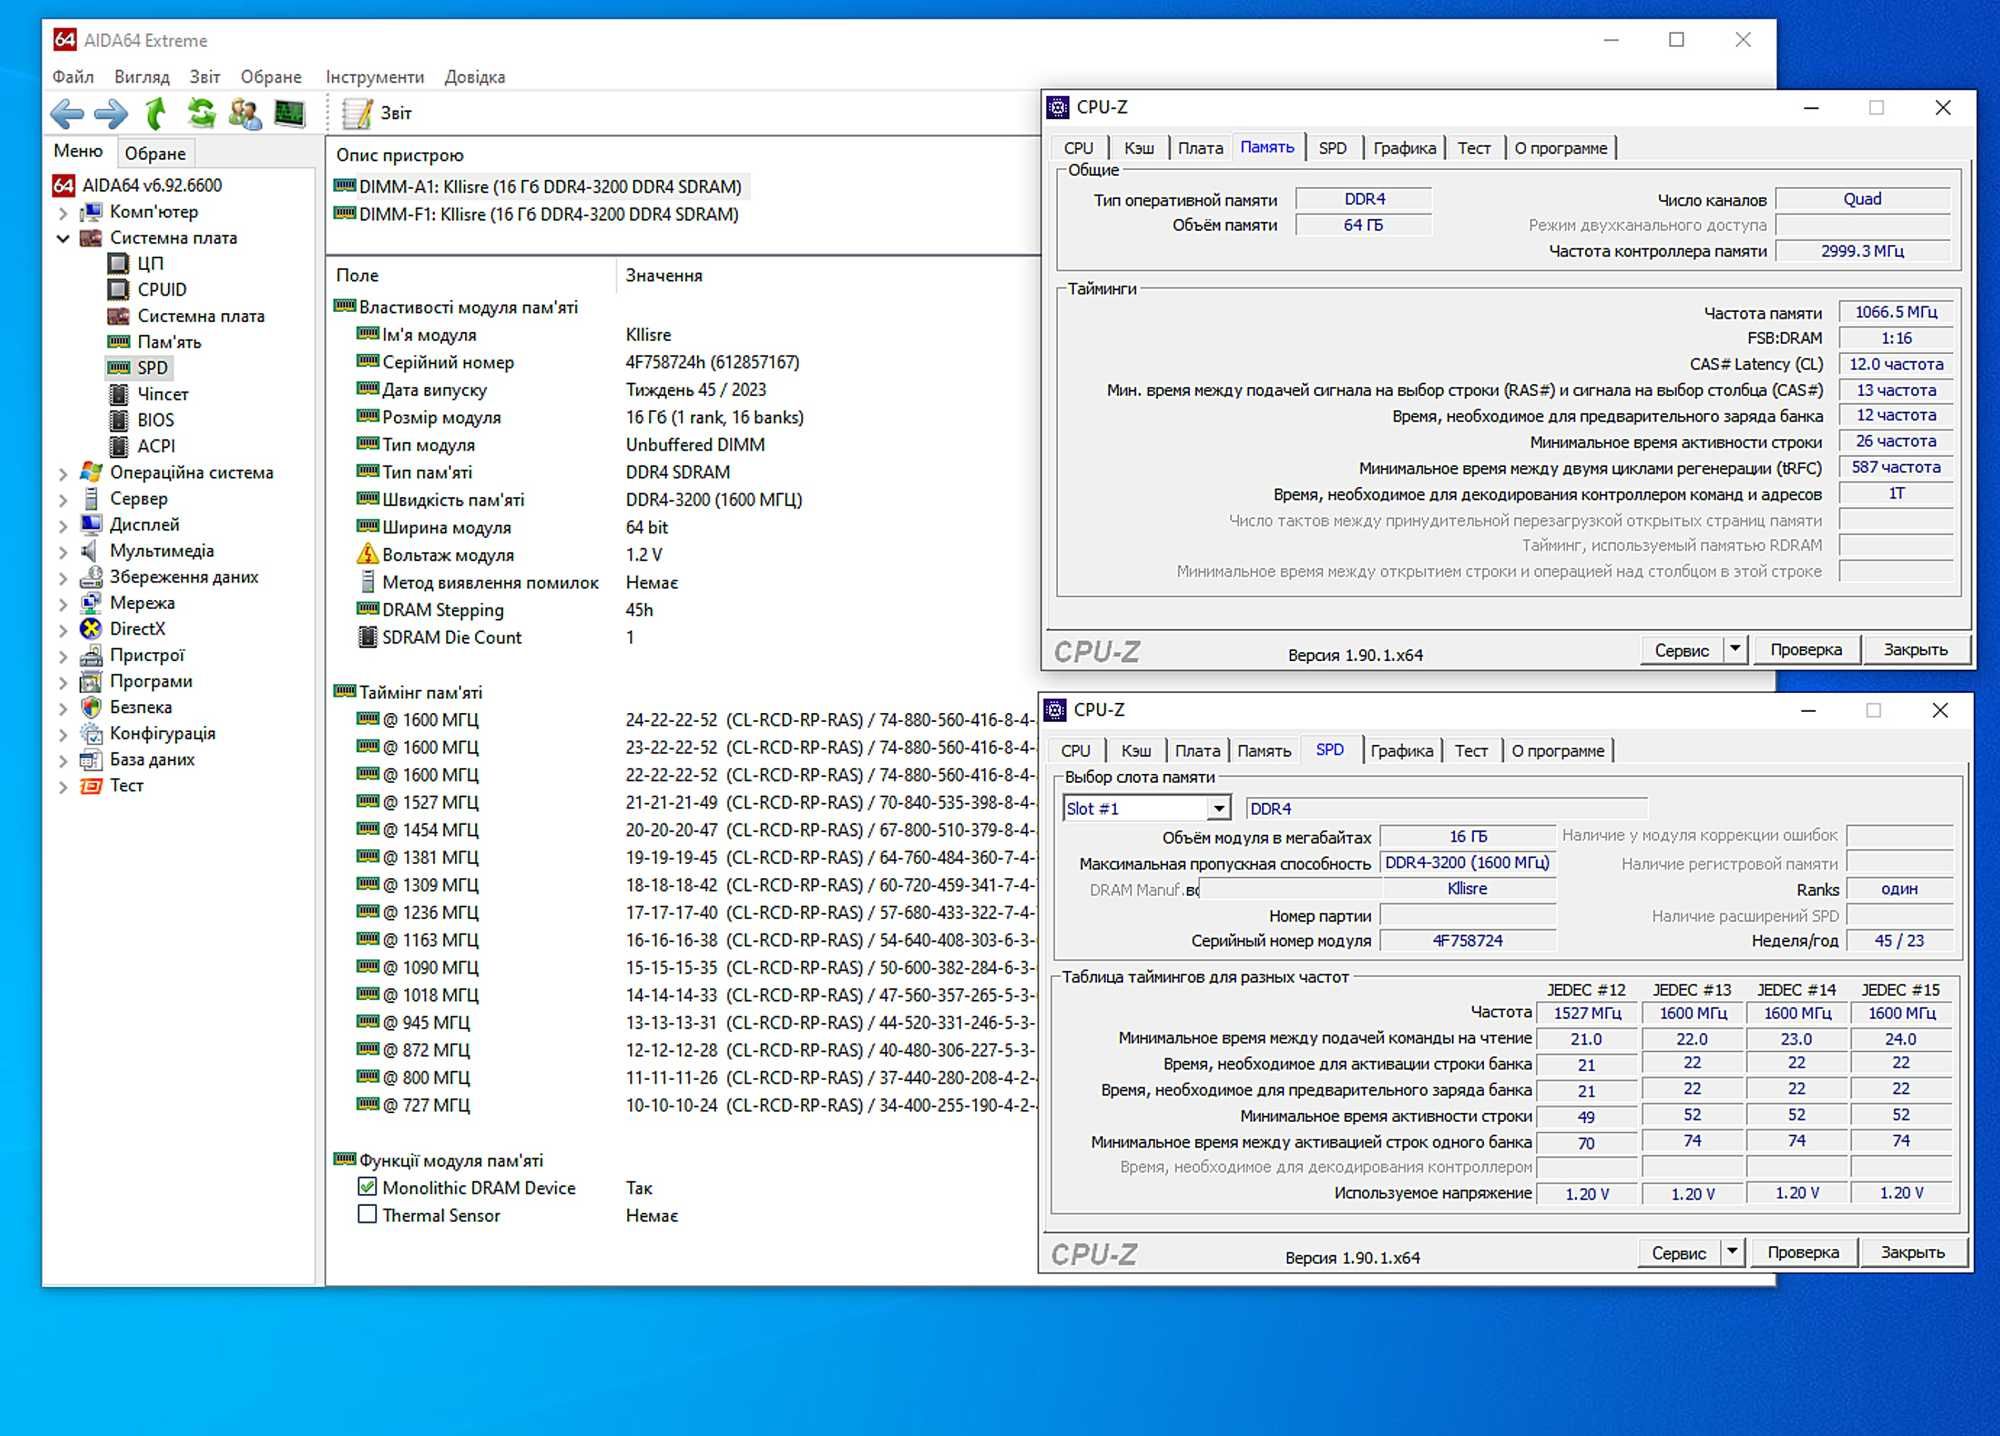2000x1436 pixels.
Task: Open the Вигляд menu
Action: tap(142, 77)
